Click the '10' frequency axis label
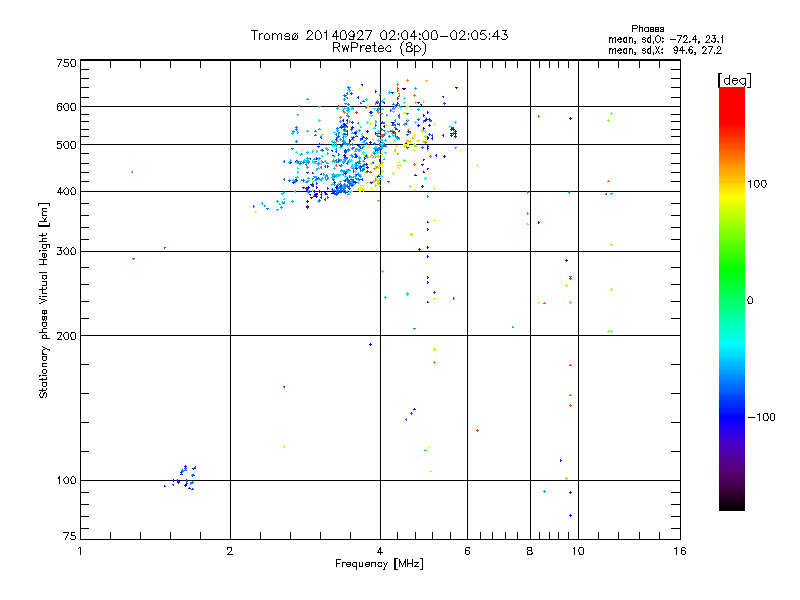Viewport: 800px width, 600px height. (578, 551)
